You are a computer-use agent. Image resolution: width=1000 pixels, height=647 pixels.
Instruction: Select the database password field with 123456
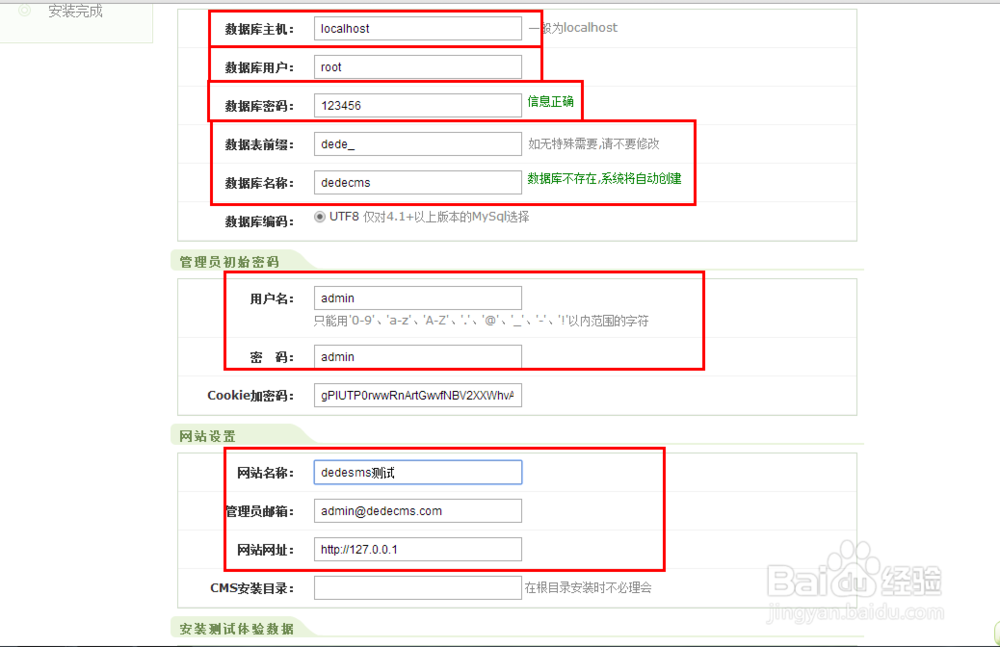417,104
